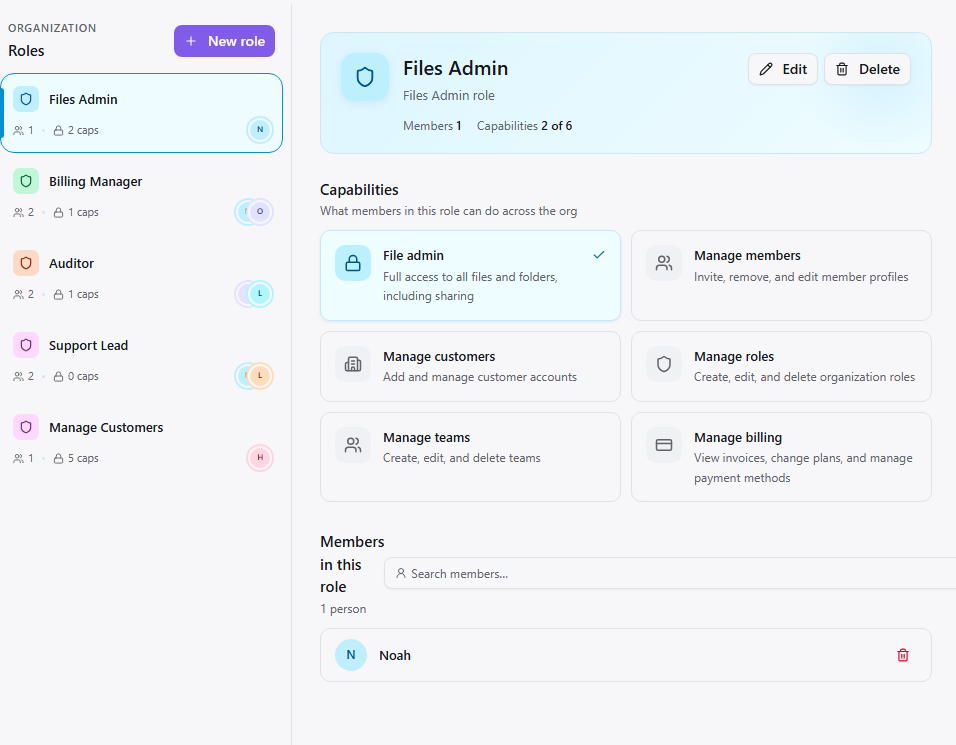Click the Support Lead pink shield icon

point(26,345)
